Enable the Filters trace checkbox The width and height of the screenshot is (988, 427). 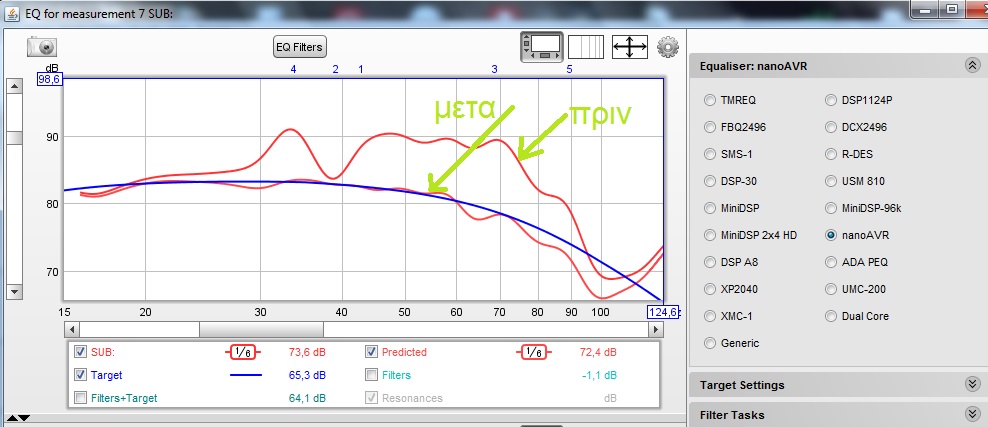[x=371, y=375]
